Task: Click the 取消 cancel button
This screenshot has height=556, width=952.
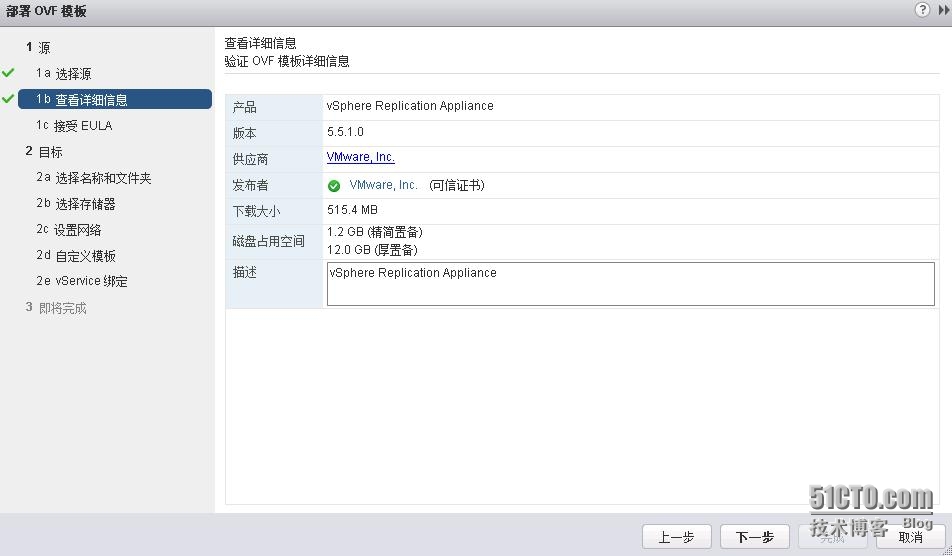Action: pyautogui.click(x=911, y=537)
